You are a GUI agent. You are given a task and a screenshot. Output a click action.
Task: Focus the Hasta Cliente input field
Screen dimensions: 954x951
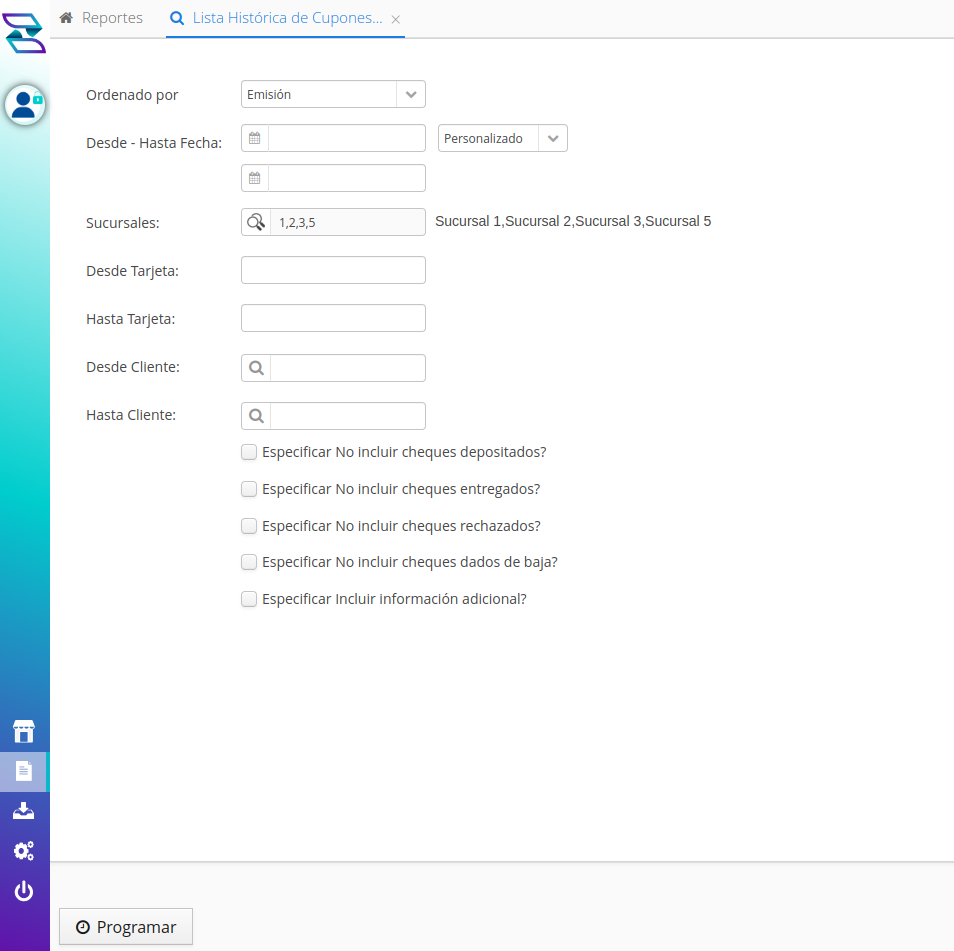click(347, 416)
